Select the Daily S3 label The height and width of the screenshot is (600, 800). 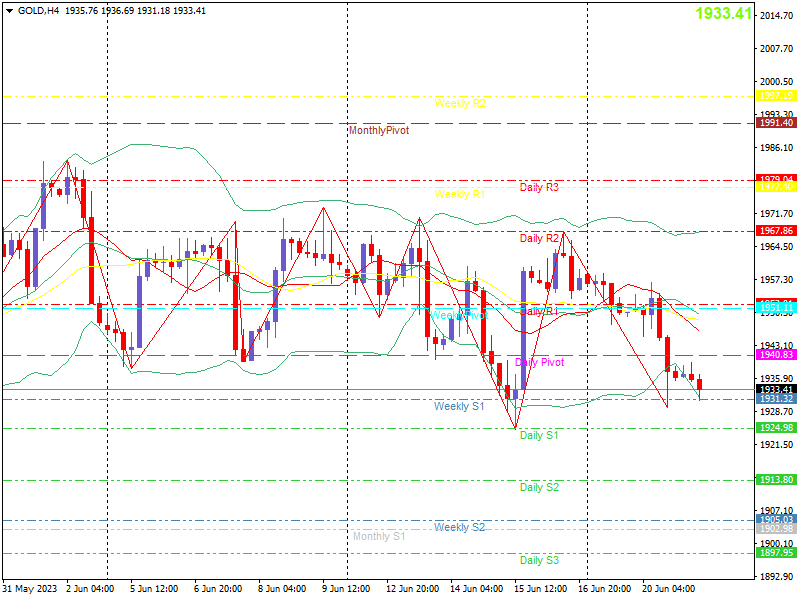(x=539, y=561)
